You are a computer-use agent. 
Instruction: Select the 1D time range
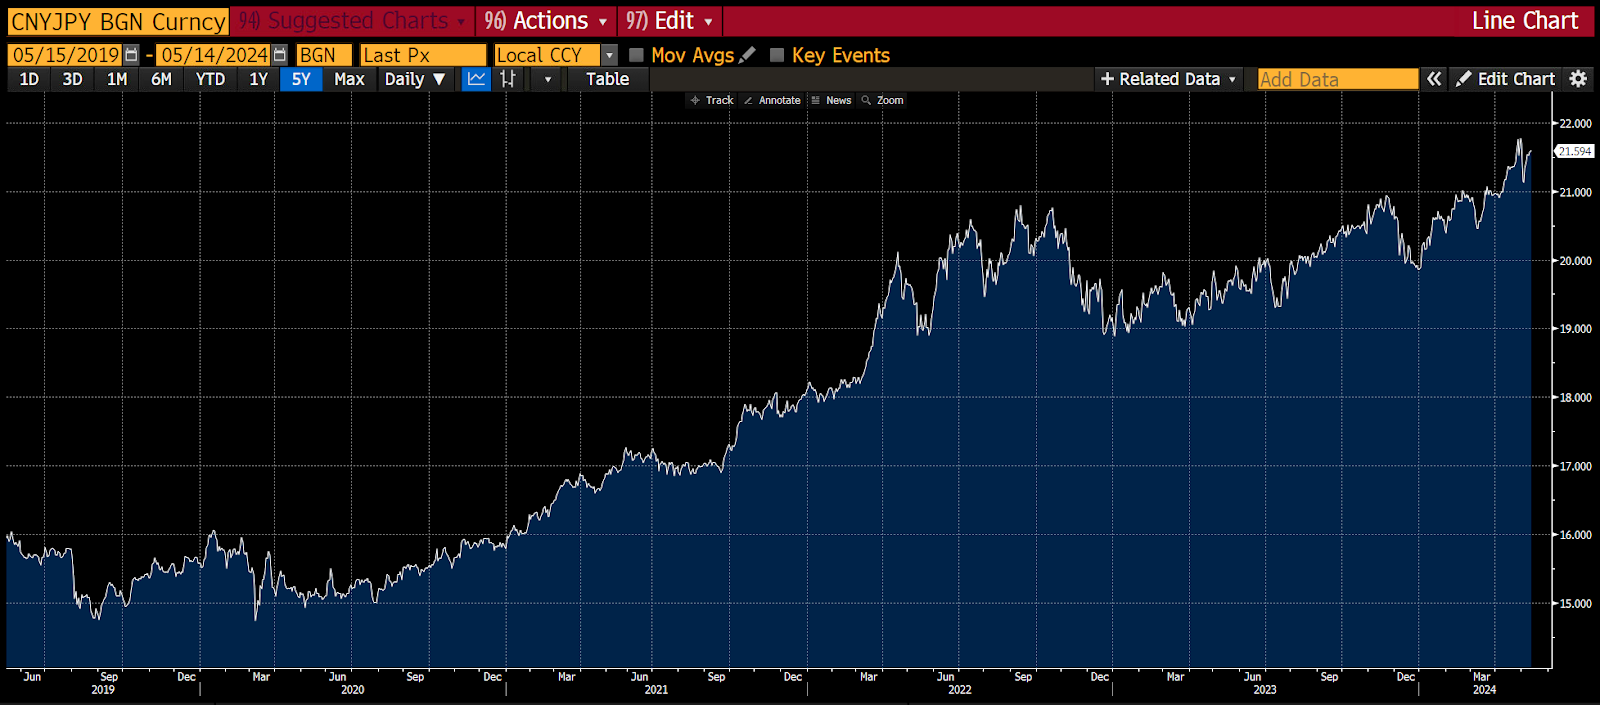(29, 79)
